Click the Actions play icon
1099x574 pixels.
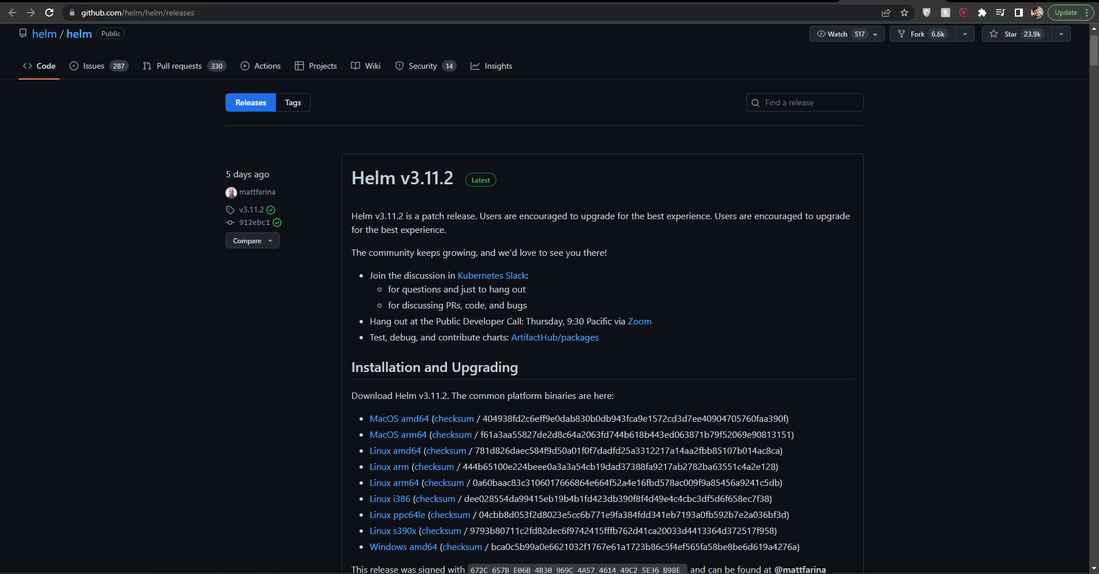coord(245,66)
